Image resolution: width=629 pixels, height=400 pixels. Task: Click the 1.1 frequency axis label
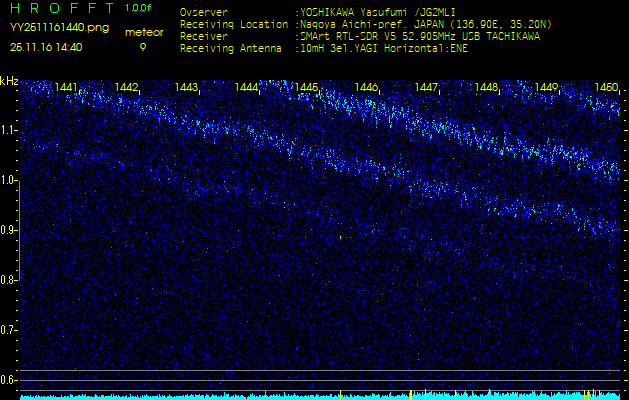pyautogui.click(x=9, y=130)
